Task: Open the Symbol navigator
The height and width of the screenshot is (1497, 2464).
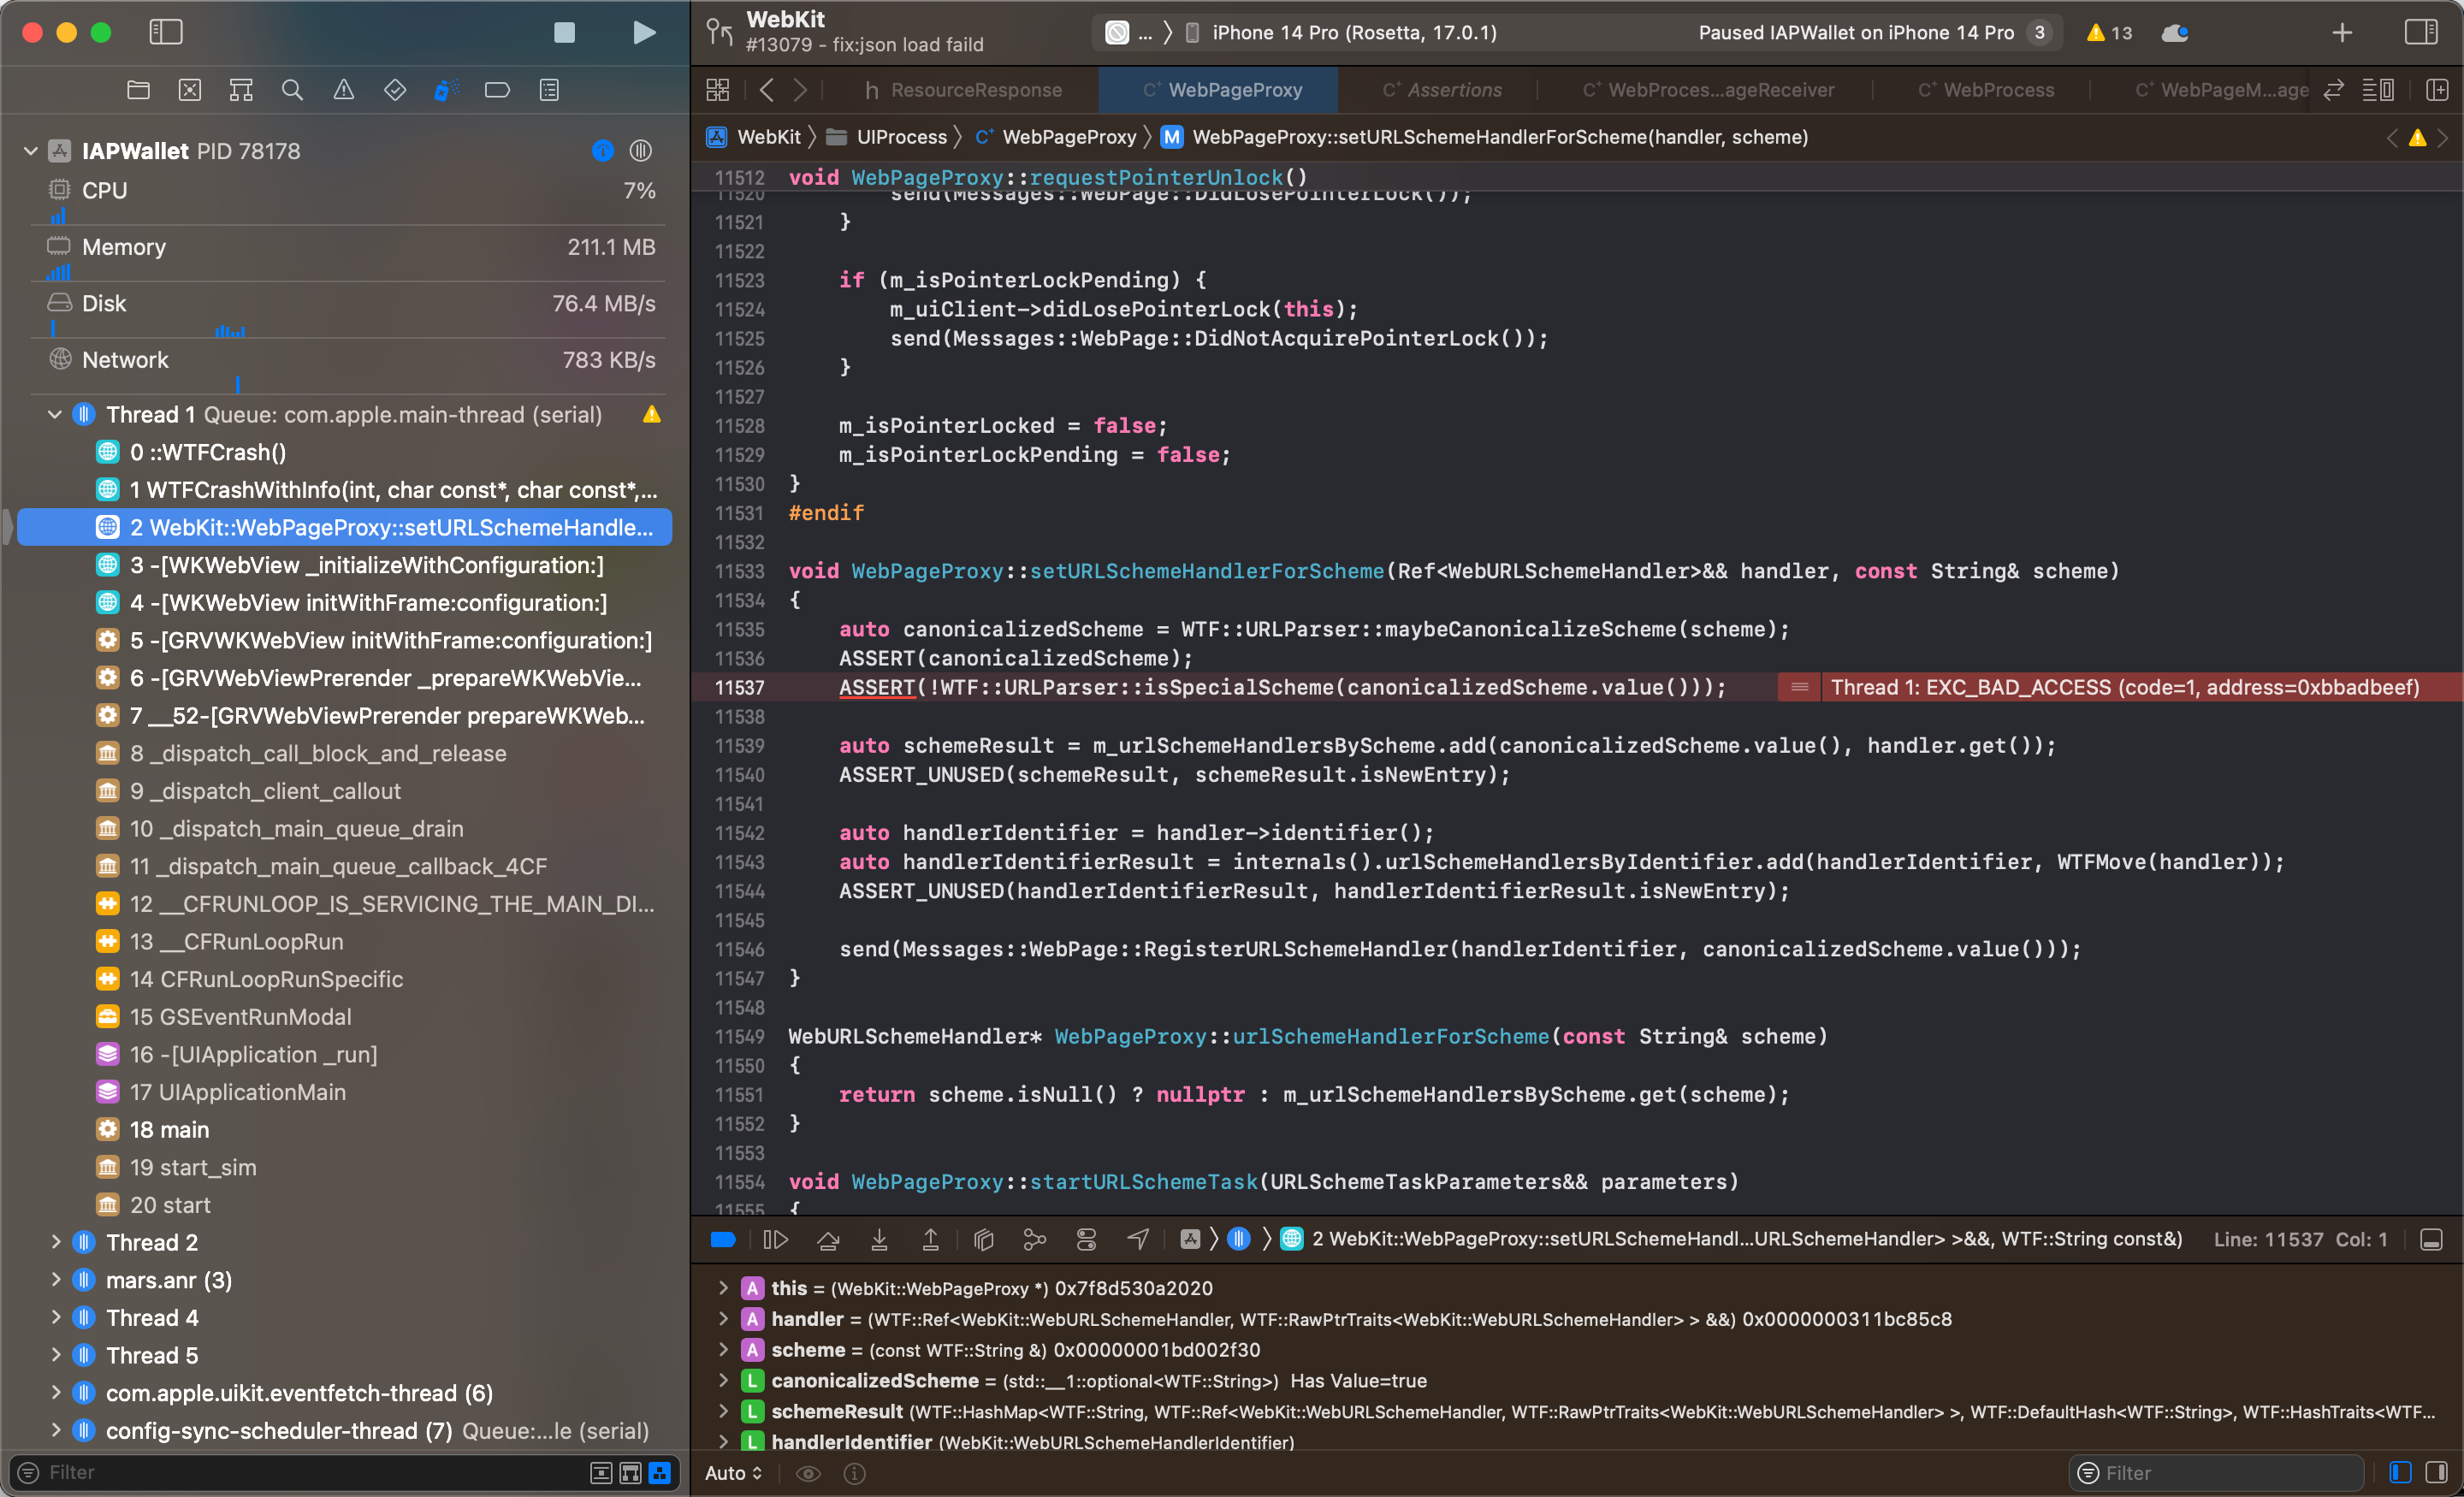Action: (x=241, y=90)
